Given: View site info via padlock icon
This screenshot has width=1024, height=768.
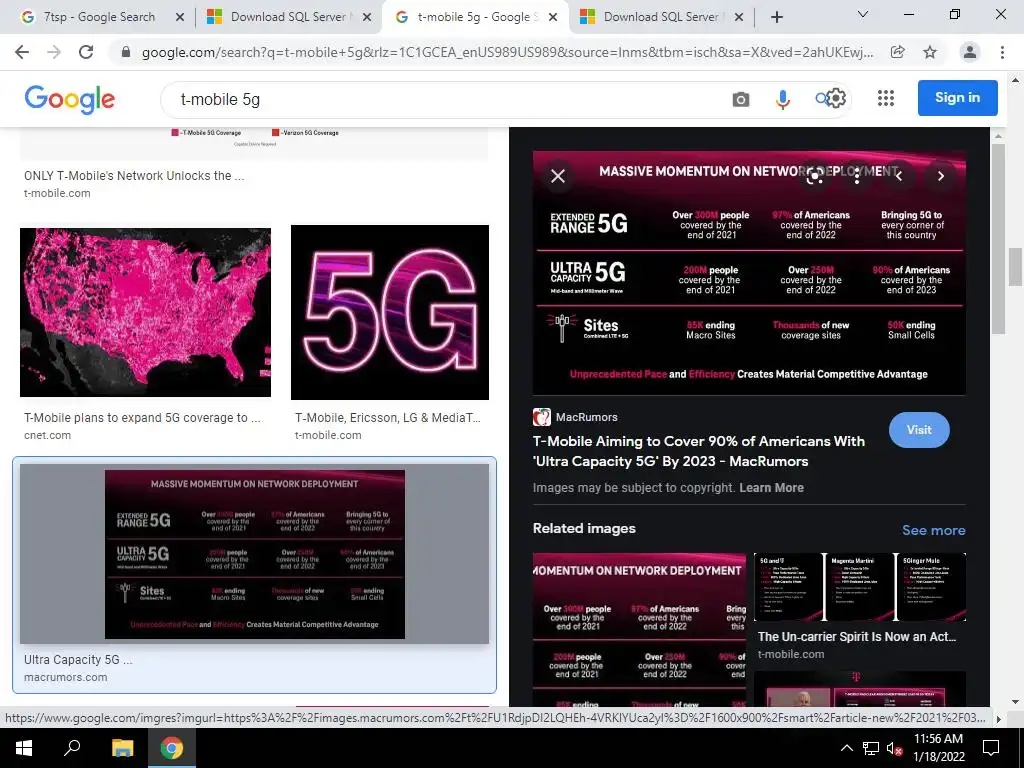Looking at the screenshot, I should point(126,52).
